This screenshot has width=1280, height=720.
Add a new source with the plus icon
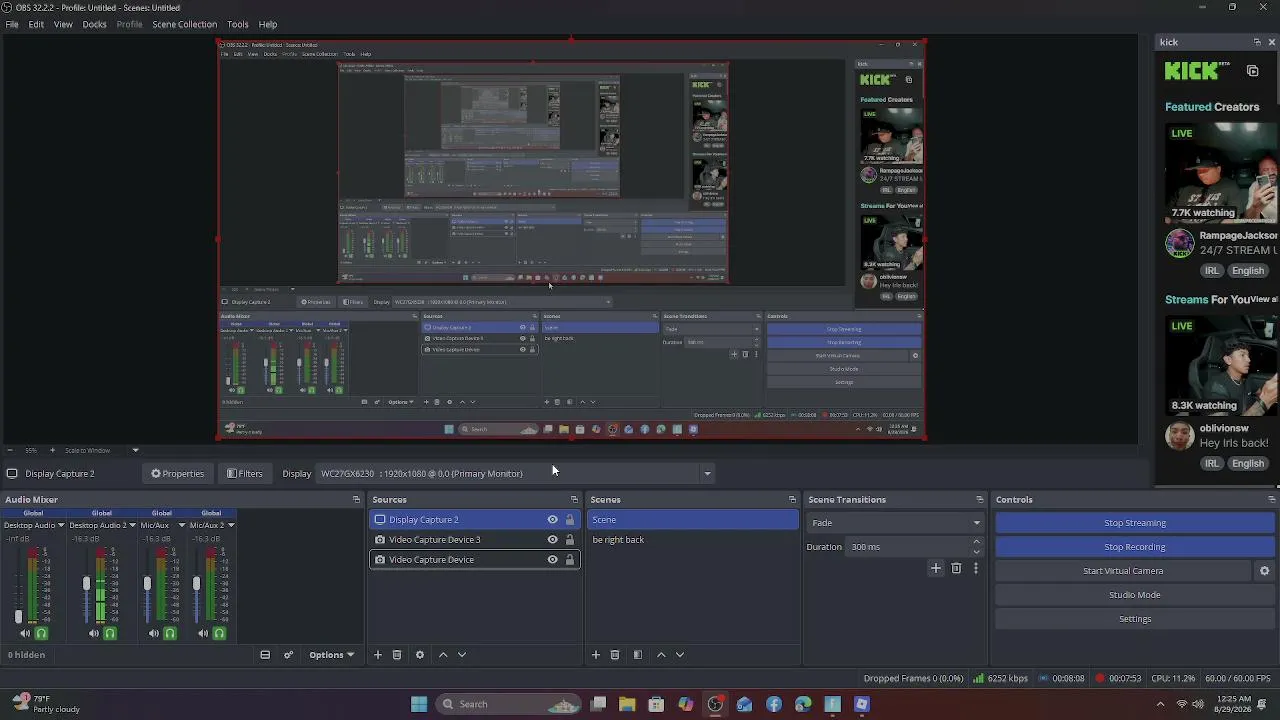(x=378, y=655)
